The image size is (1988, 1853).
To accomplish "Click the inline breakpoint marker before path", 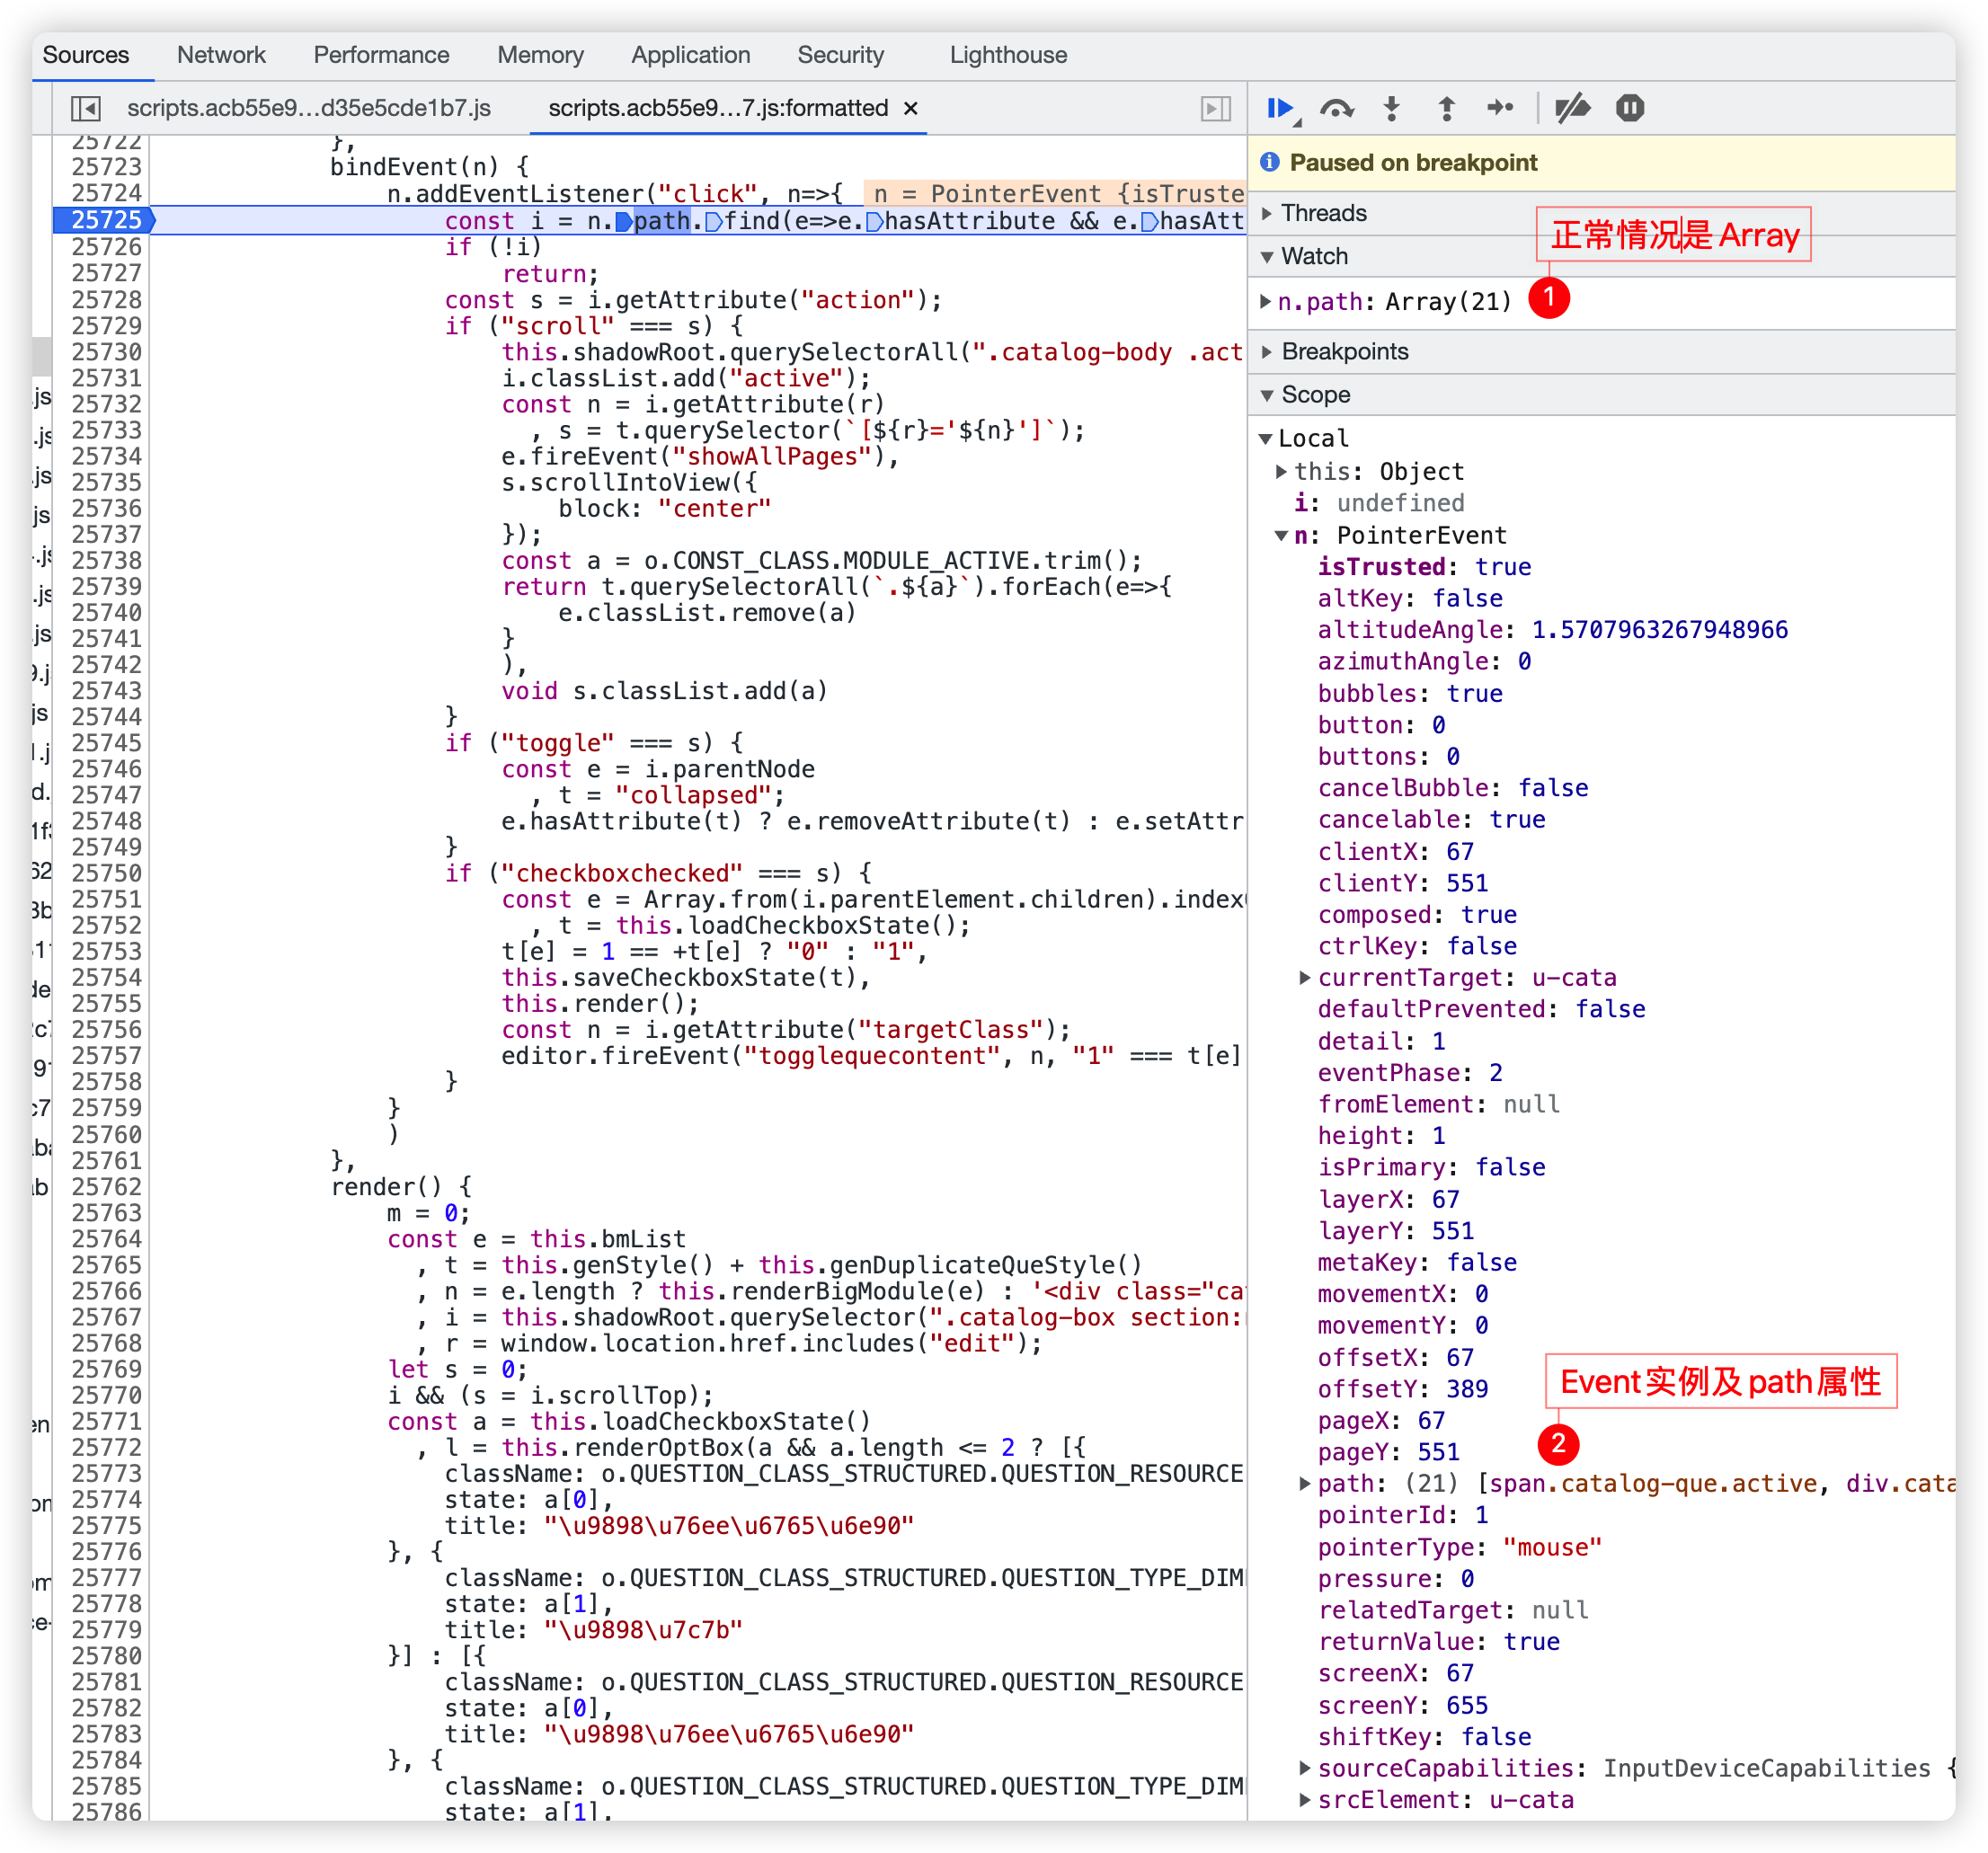I will tap(623, 221).
